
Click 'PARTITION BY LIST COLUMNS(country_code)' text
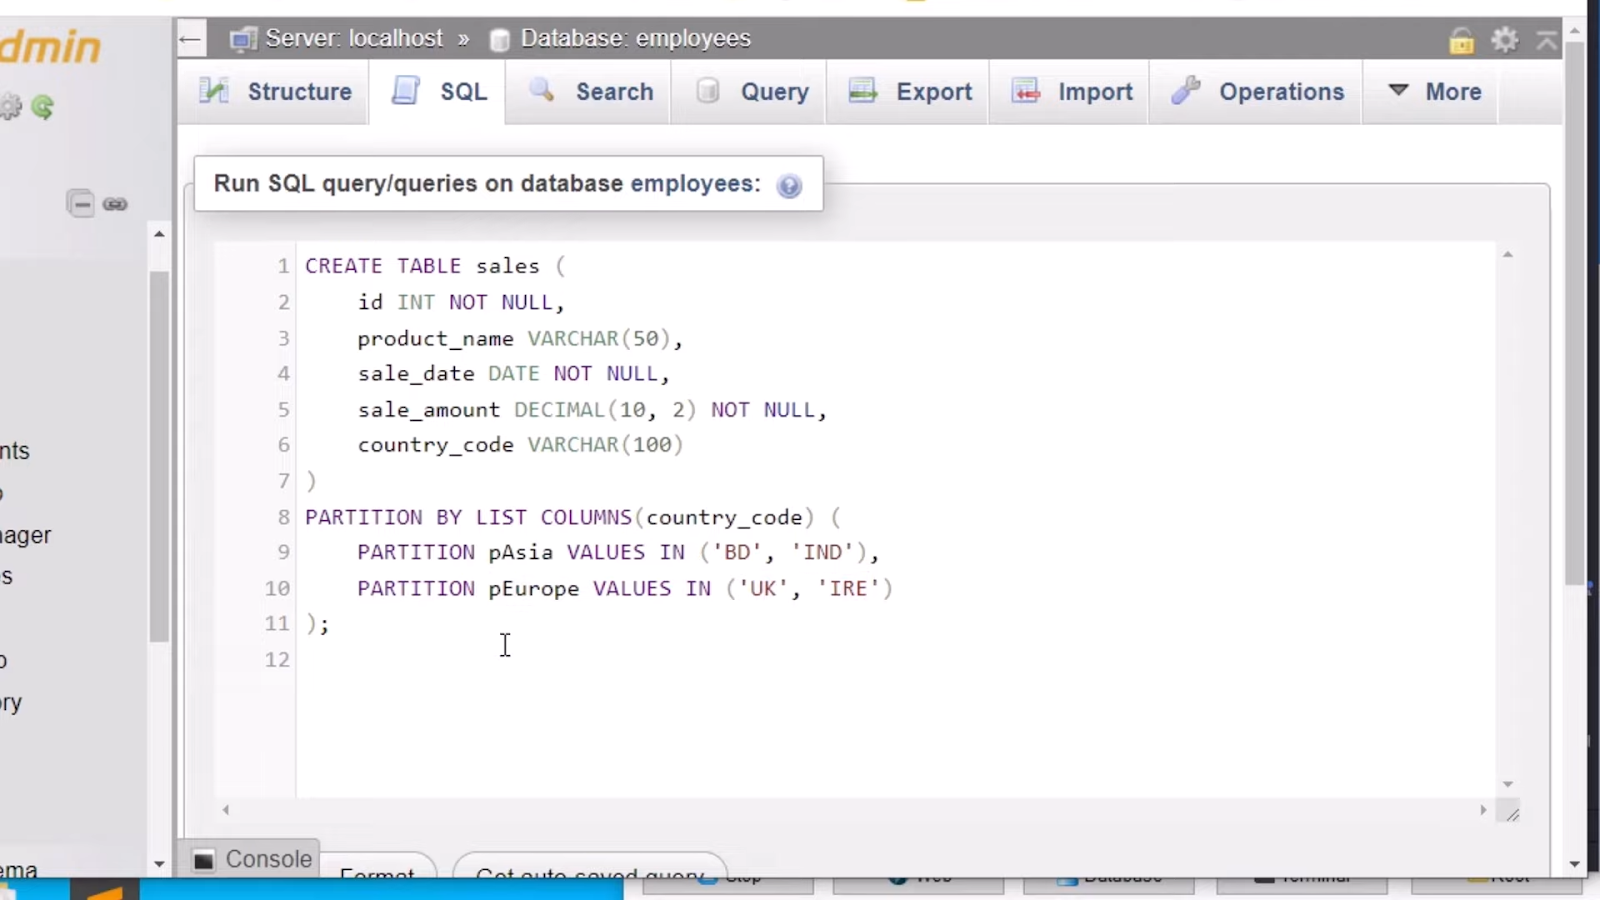pyautogui.click(x=559, y=517)
